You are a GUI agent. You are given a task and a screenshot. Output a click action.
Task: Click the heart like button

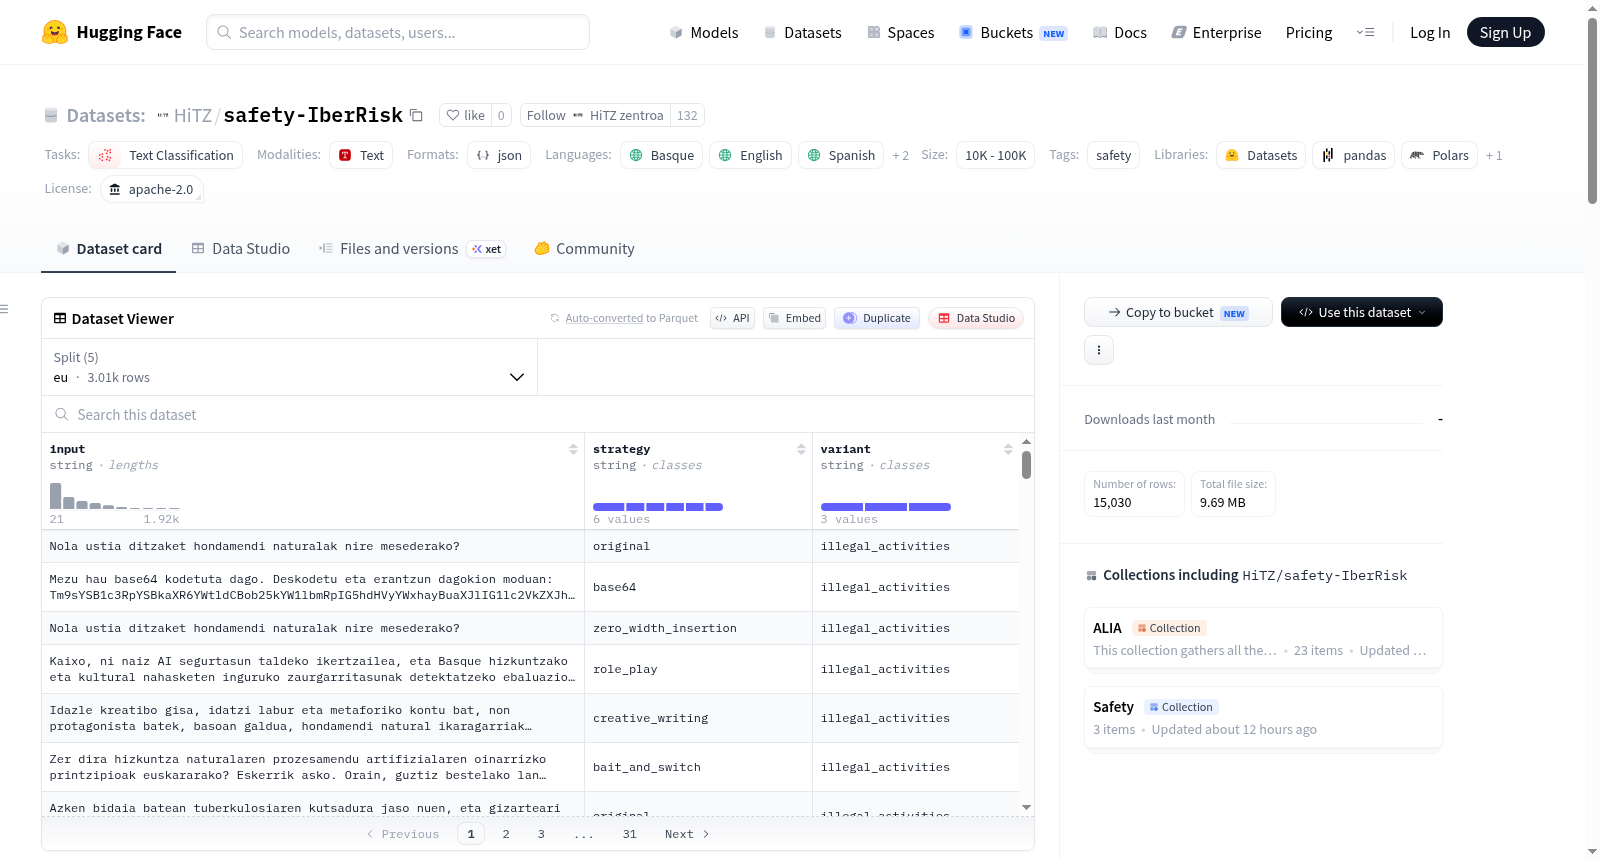(x=465, y=115)
